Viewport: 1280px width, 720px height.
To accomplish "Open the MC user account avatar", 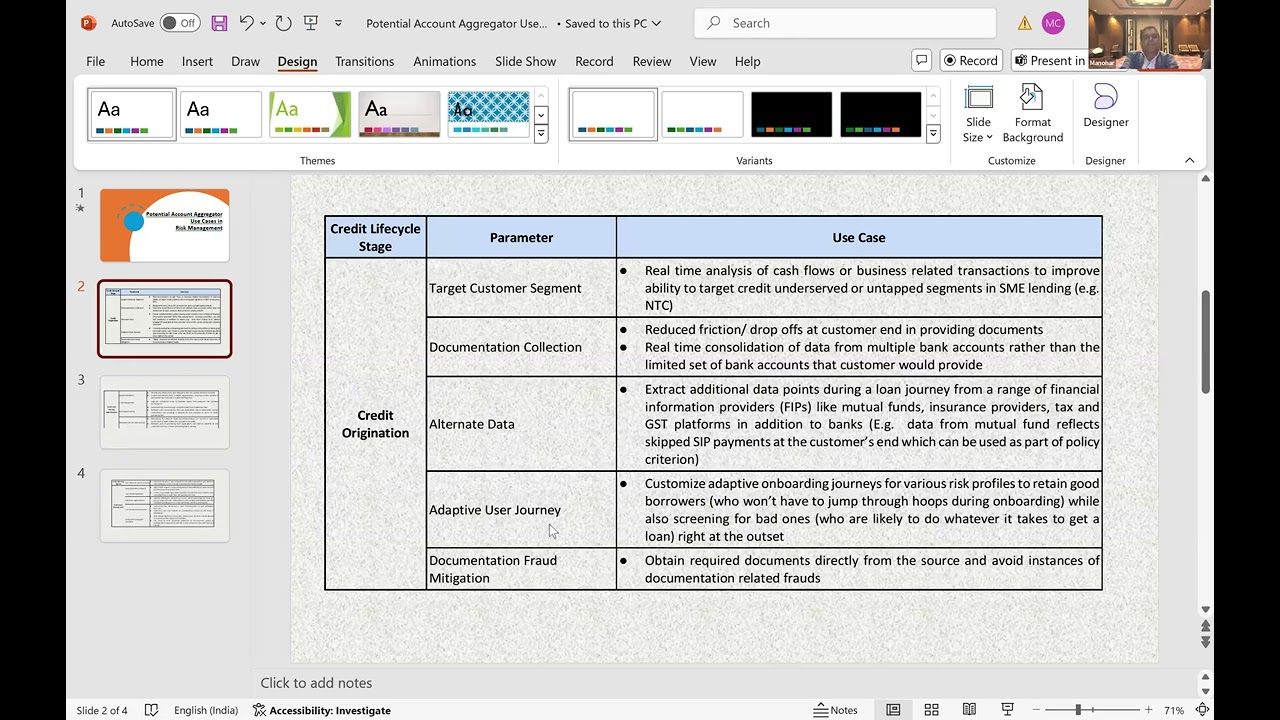I will coord(1052,23).
